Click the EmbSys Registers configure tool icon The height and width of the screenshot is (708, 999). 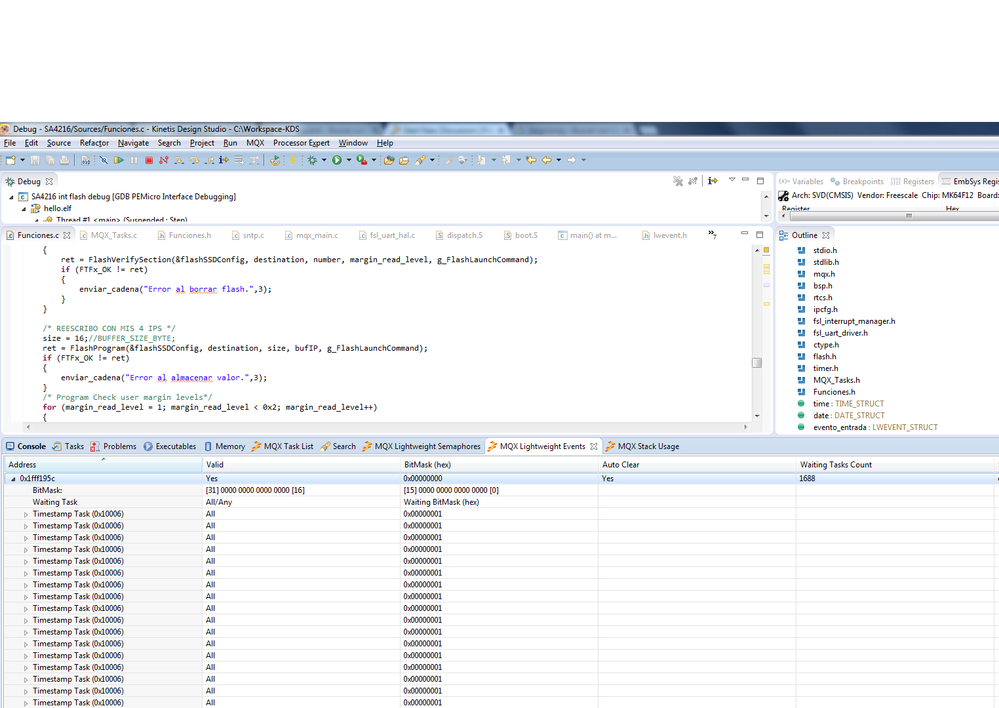coord(784,196)
